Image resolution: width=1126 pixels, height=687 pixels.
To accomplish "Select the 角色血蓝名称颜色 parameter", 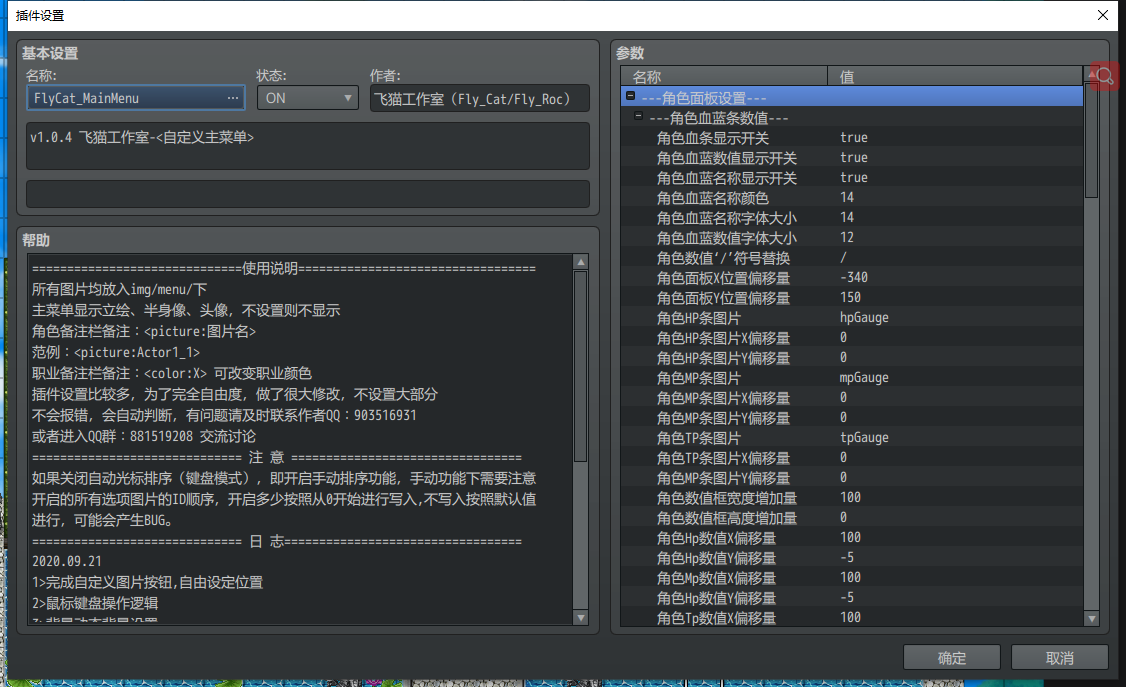I will click(852, 198).
